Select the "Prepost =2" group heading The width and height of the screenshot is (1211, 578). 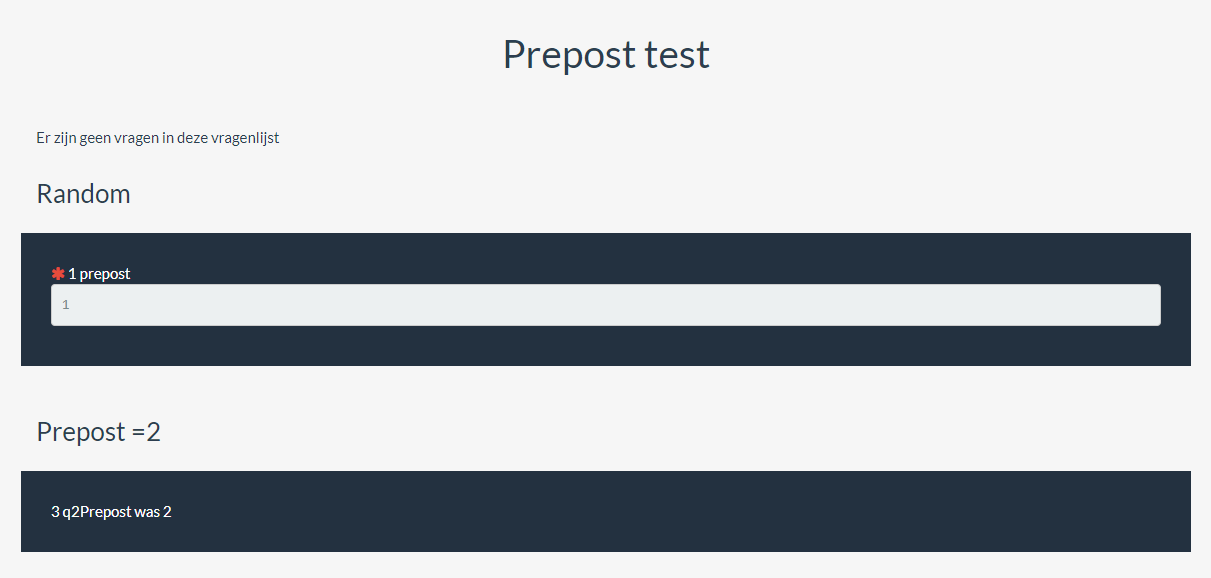[98, 432]
